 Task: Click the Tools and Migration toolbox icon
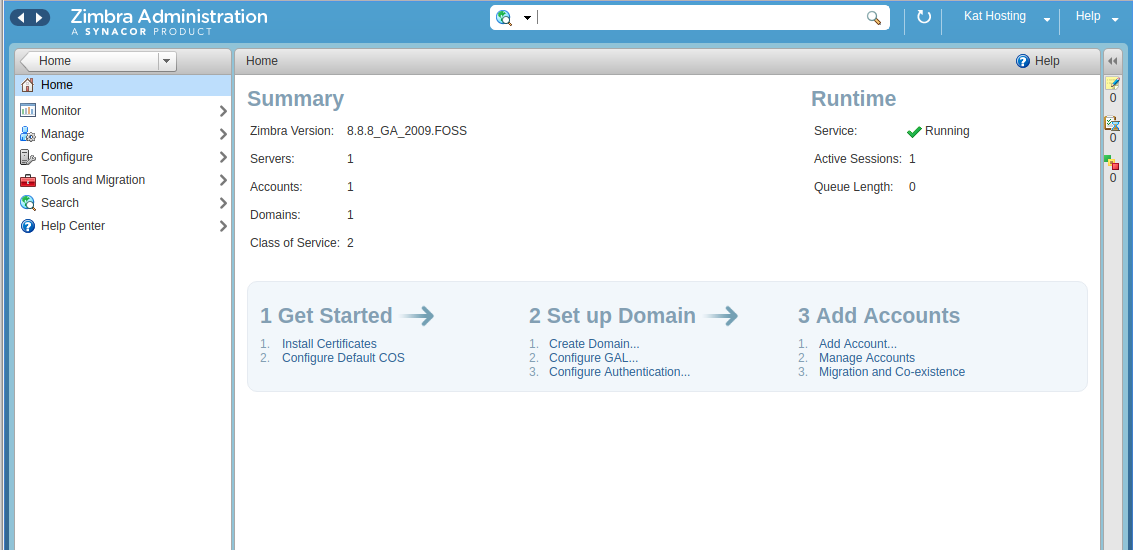pyautogui.click(x=28, y=180)
